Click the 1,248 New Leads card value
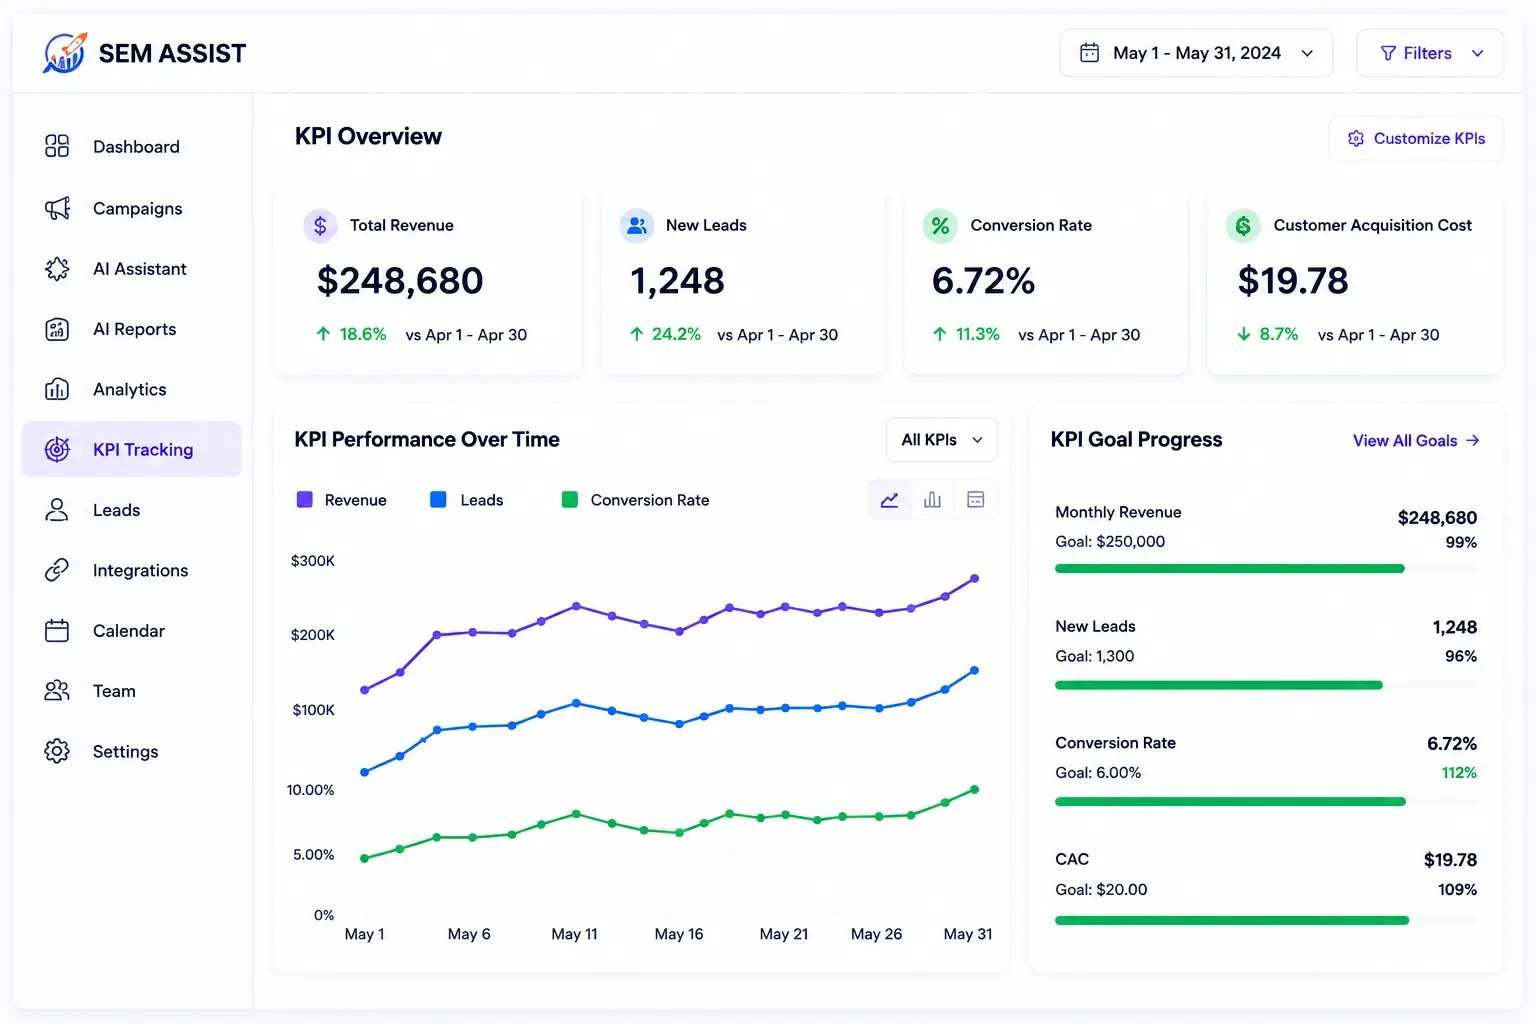This screenshot has width=1536, height=1024. 677,281
